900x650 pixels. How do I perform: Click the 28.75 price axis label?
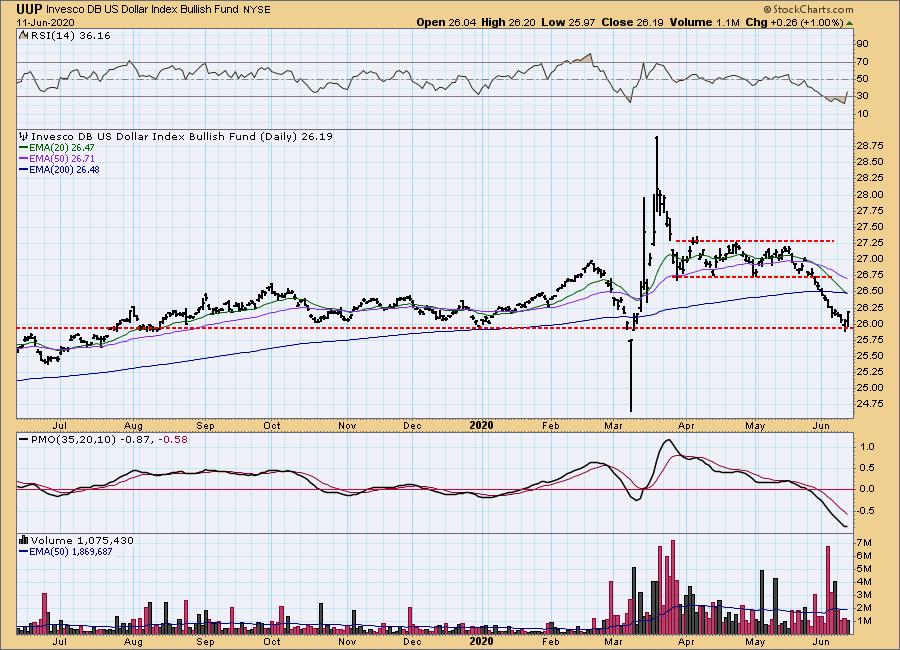(x=870, y=146)
